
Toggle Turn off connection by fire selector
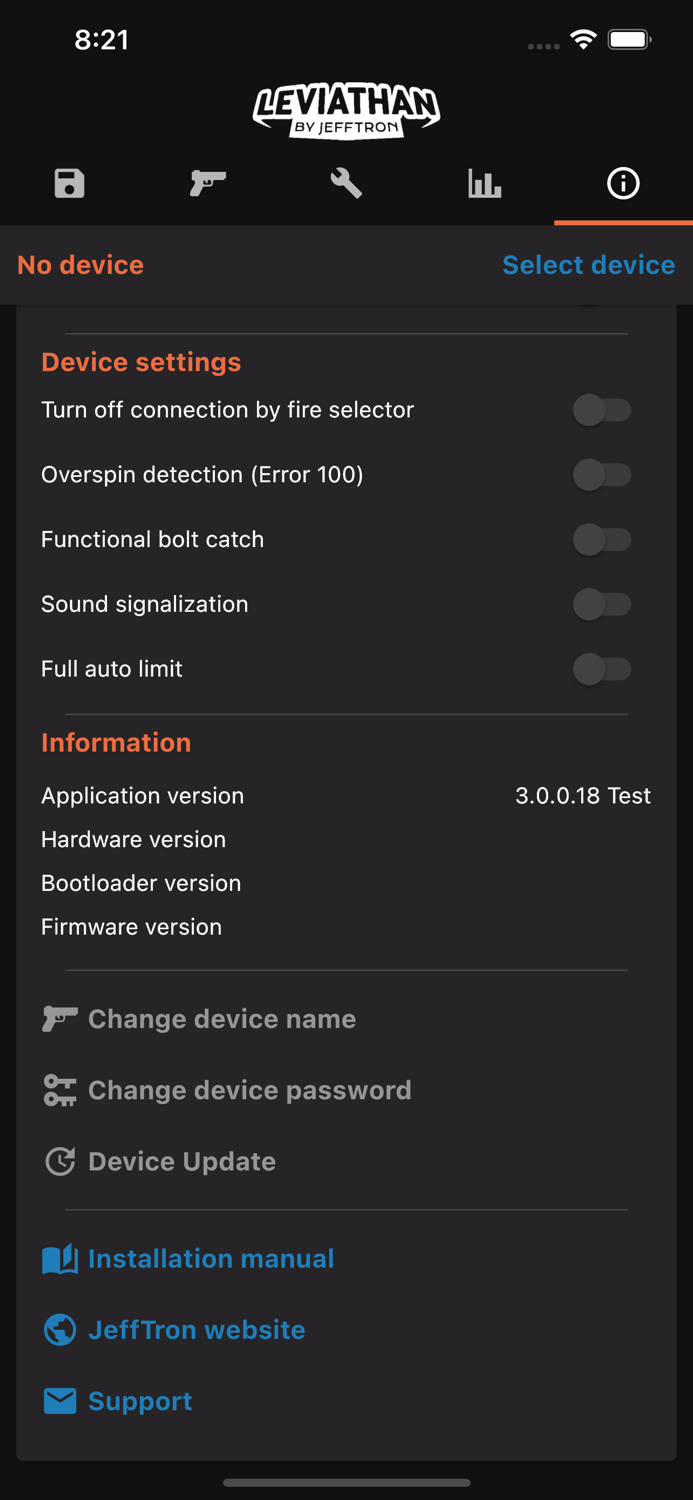(x=602, y=410)
